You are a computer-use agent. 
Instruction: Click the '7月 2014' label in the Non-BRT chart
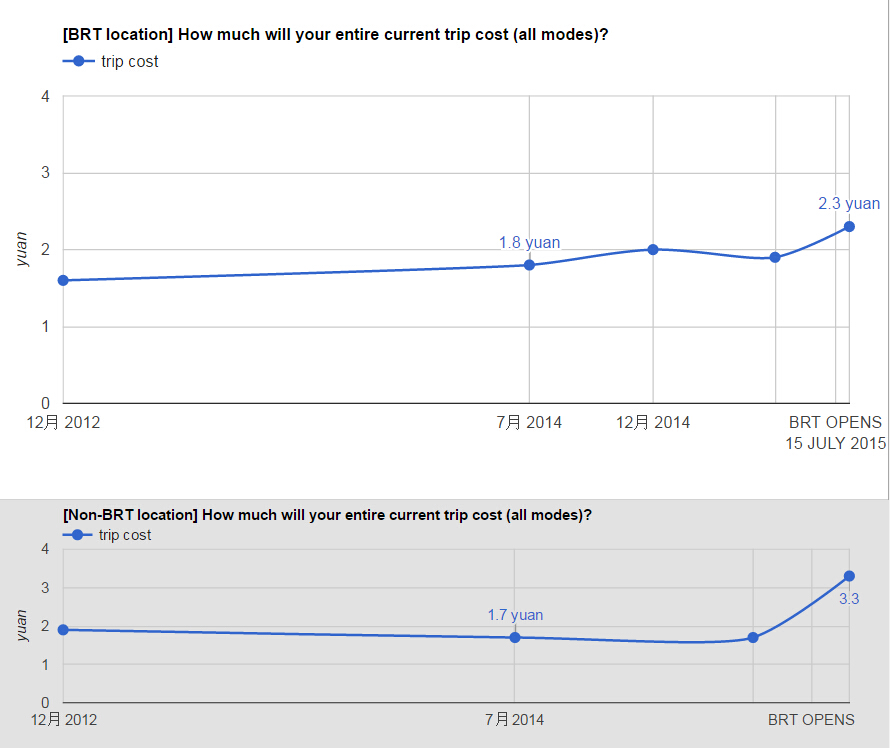click(x=514, y=720)
